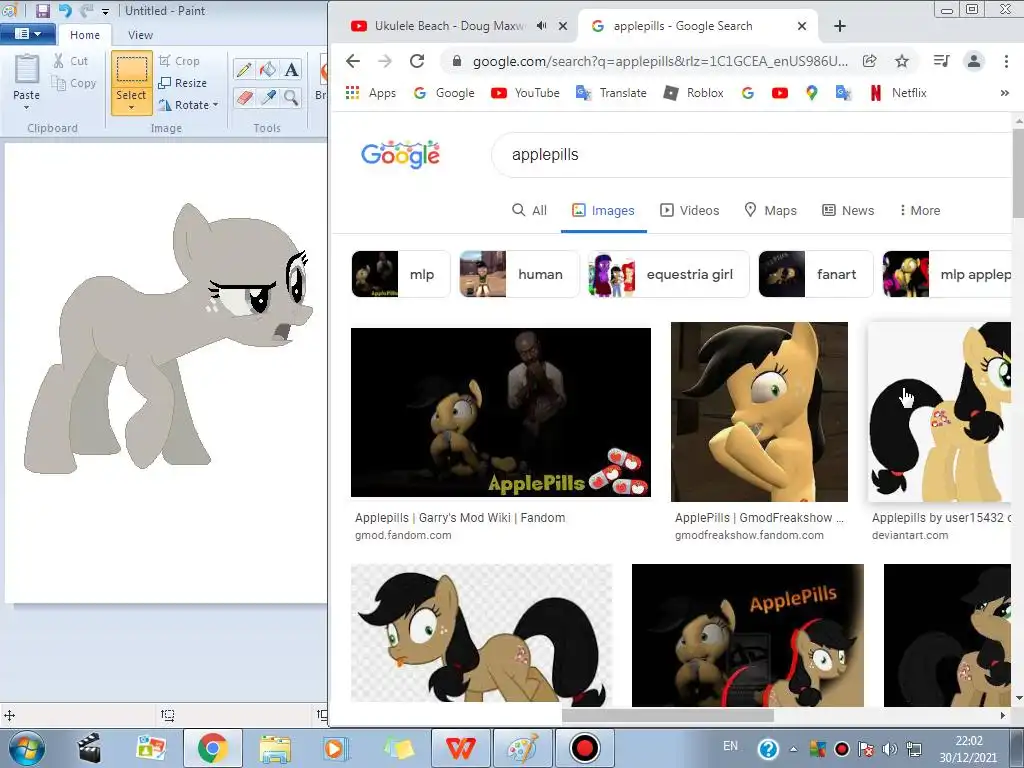This screenshot has width=1024, height=768.
Task: Click the Crop button in Paint
Action: 179,61
